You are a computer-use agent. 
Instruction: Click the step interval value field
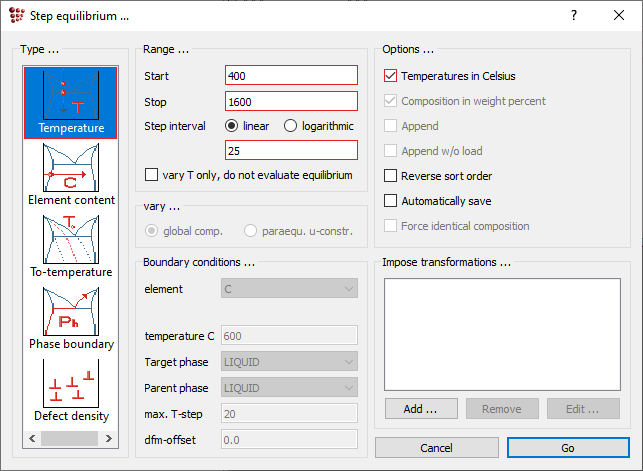click(291, 151)
